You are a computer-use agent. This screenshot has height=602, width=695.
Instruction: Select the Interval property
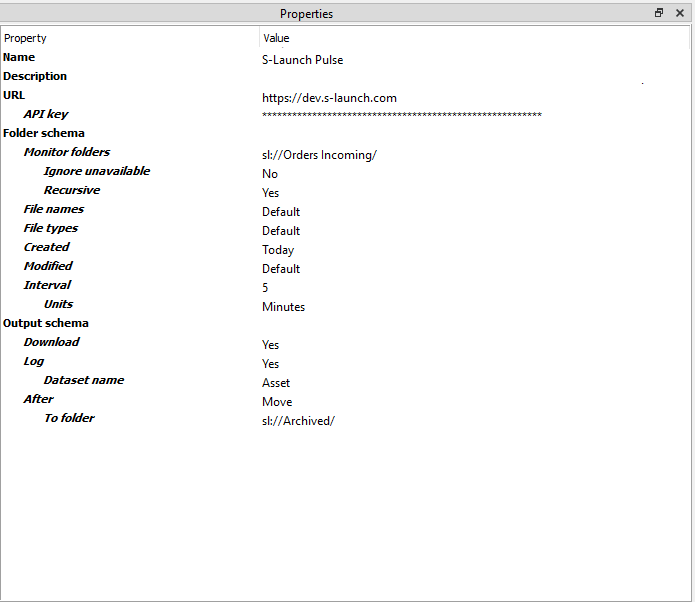[47, 285]
